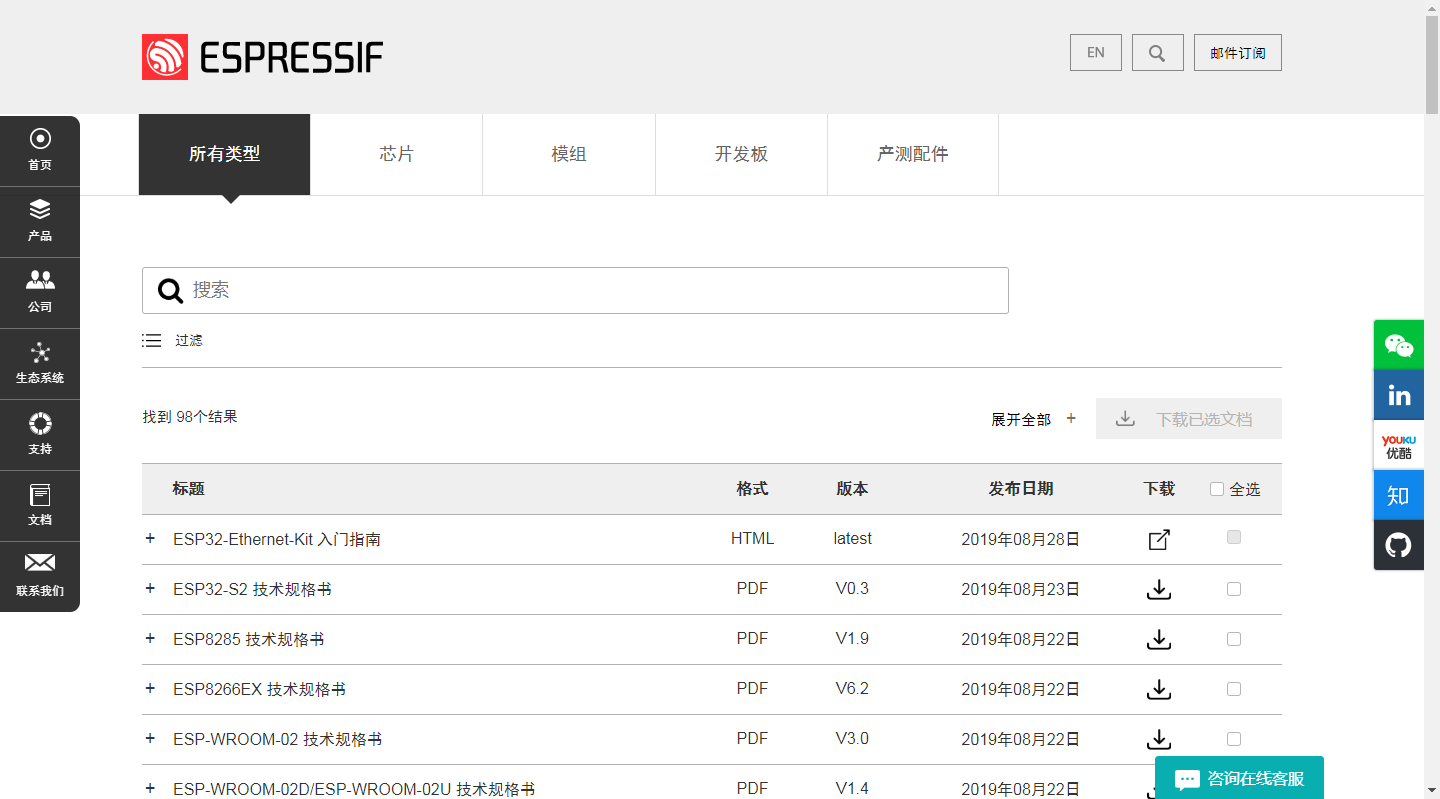This screenshot has height=799, width=1440.
Task: Open 文档 in the left sidebar
Action: click(x=40, y=506)
